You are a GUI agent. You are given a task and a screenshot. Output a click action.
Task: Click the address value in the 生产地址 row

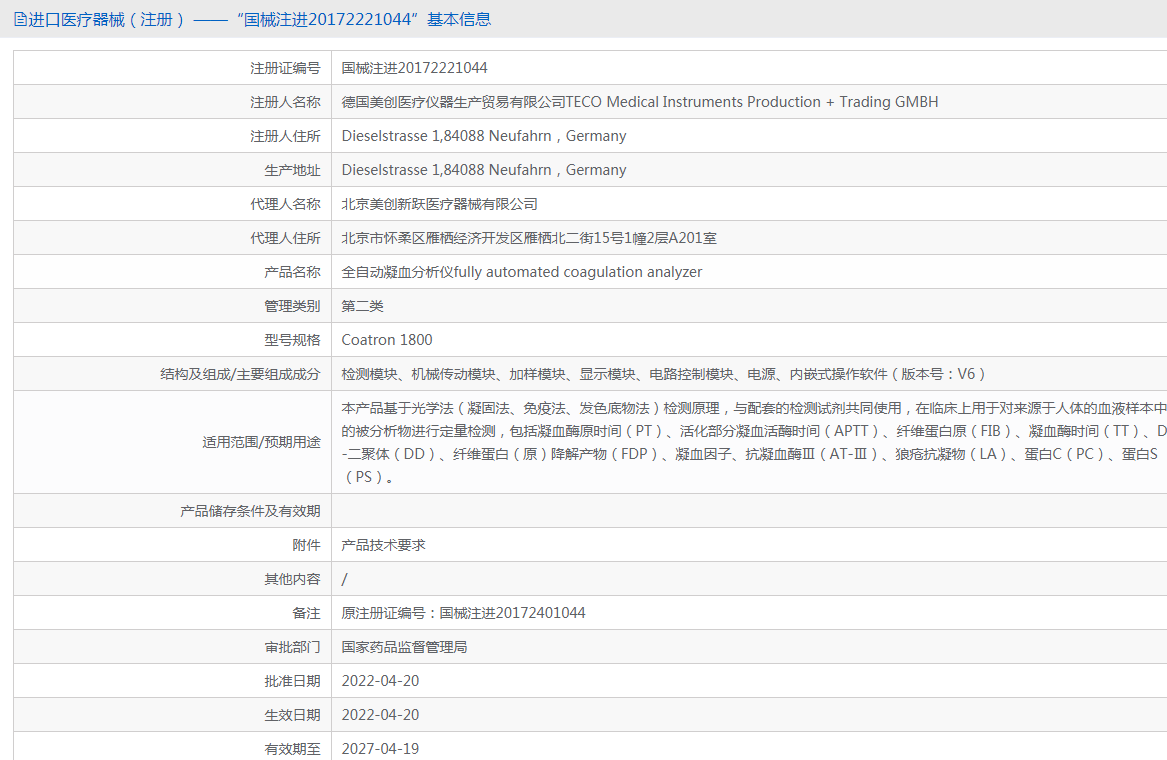pos(483,170)
